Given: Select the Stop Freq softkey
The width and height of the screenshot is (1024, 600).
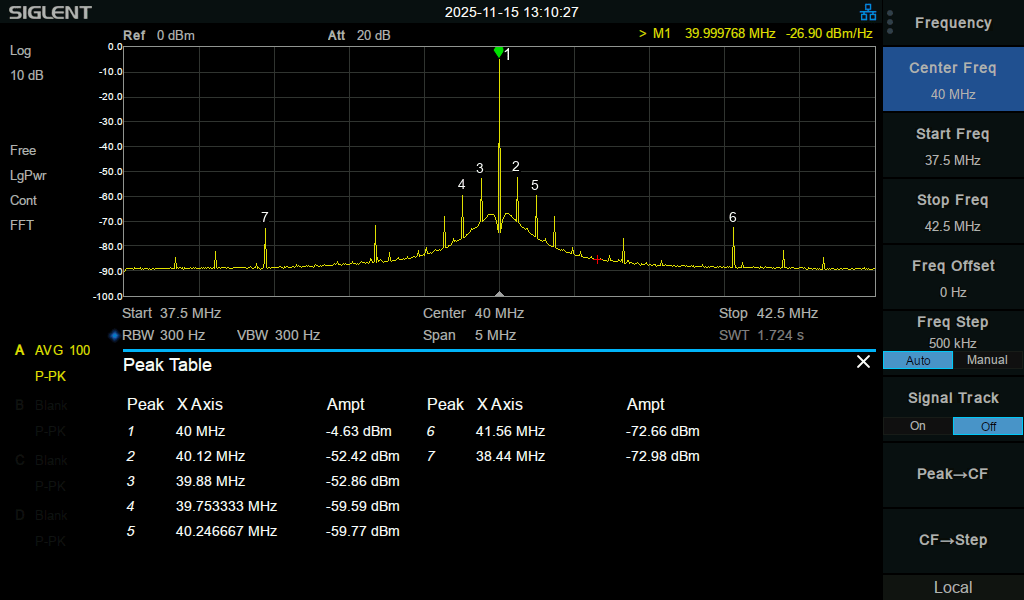Looking at the screenshot, I should 953,212.
